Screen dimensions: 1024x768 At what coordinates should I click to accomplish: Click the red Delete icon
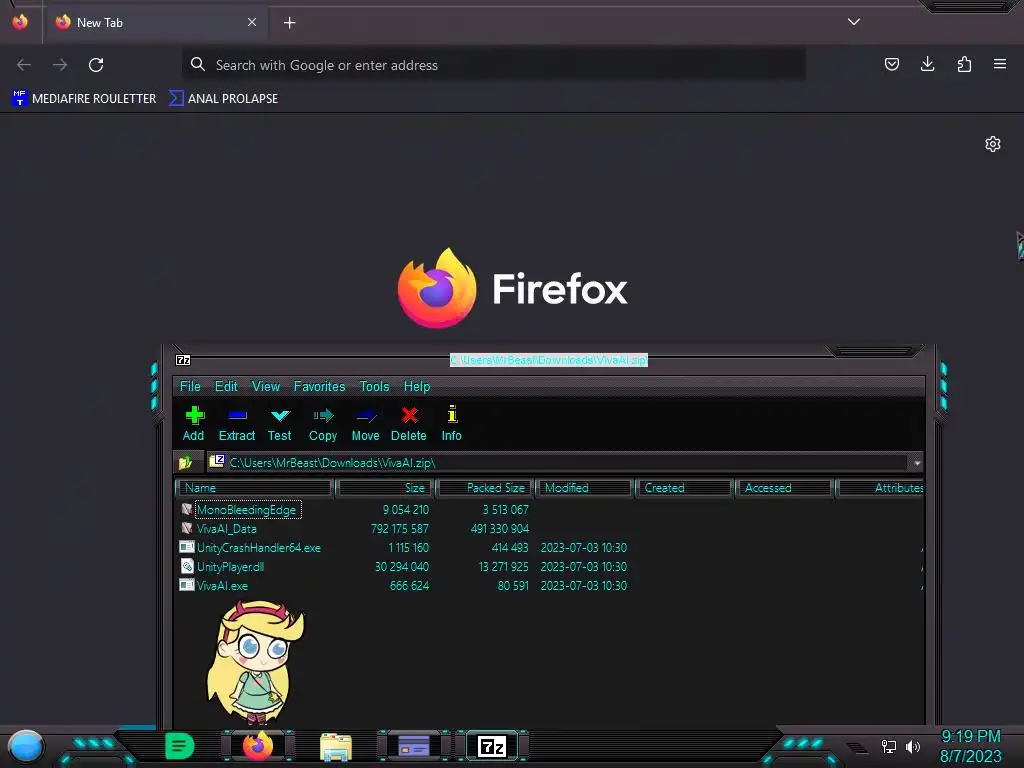[409, 423]
